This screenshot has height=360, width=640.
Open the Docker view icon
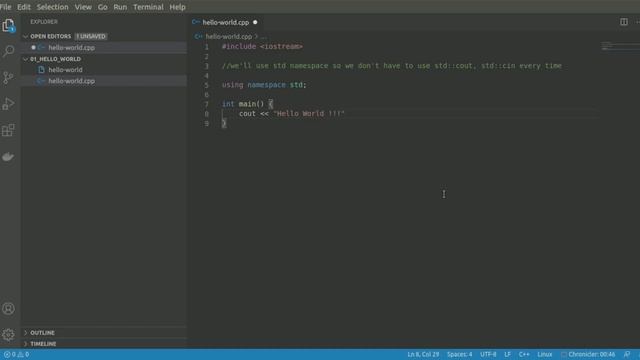coord(8,157)
